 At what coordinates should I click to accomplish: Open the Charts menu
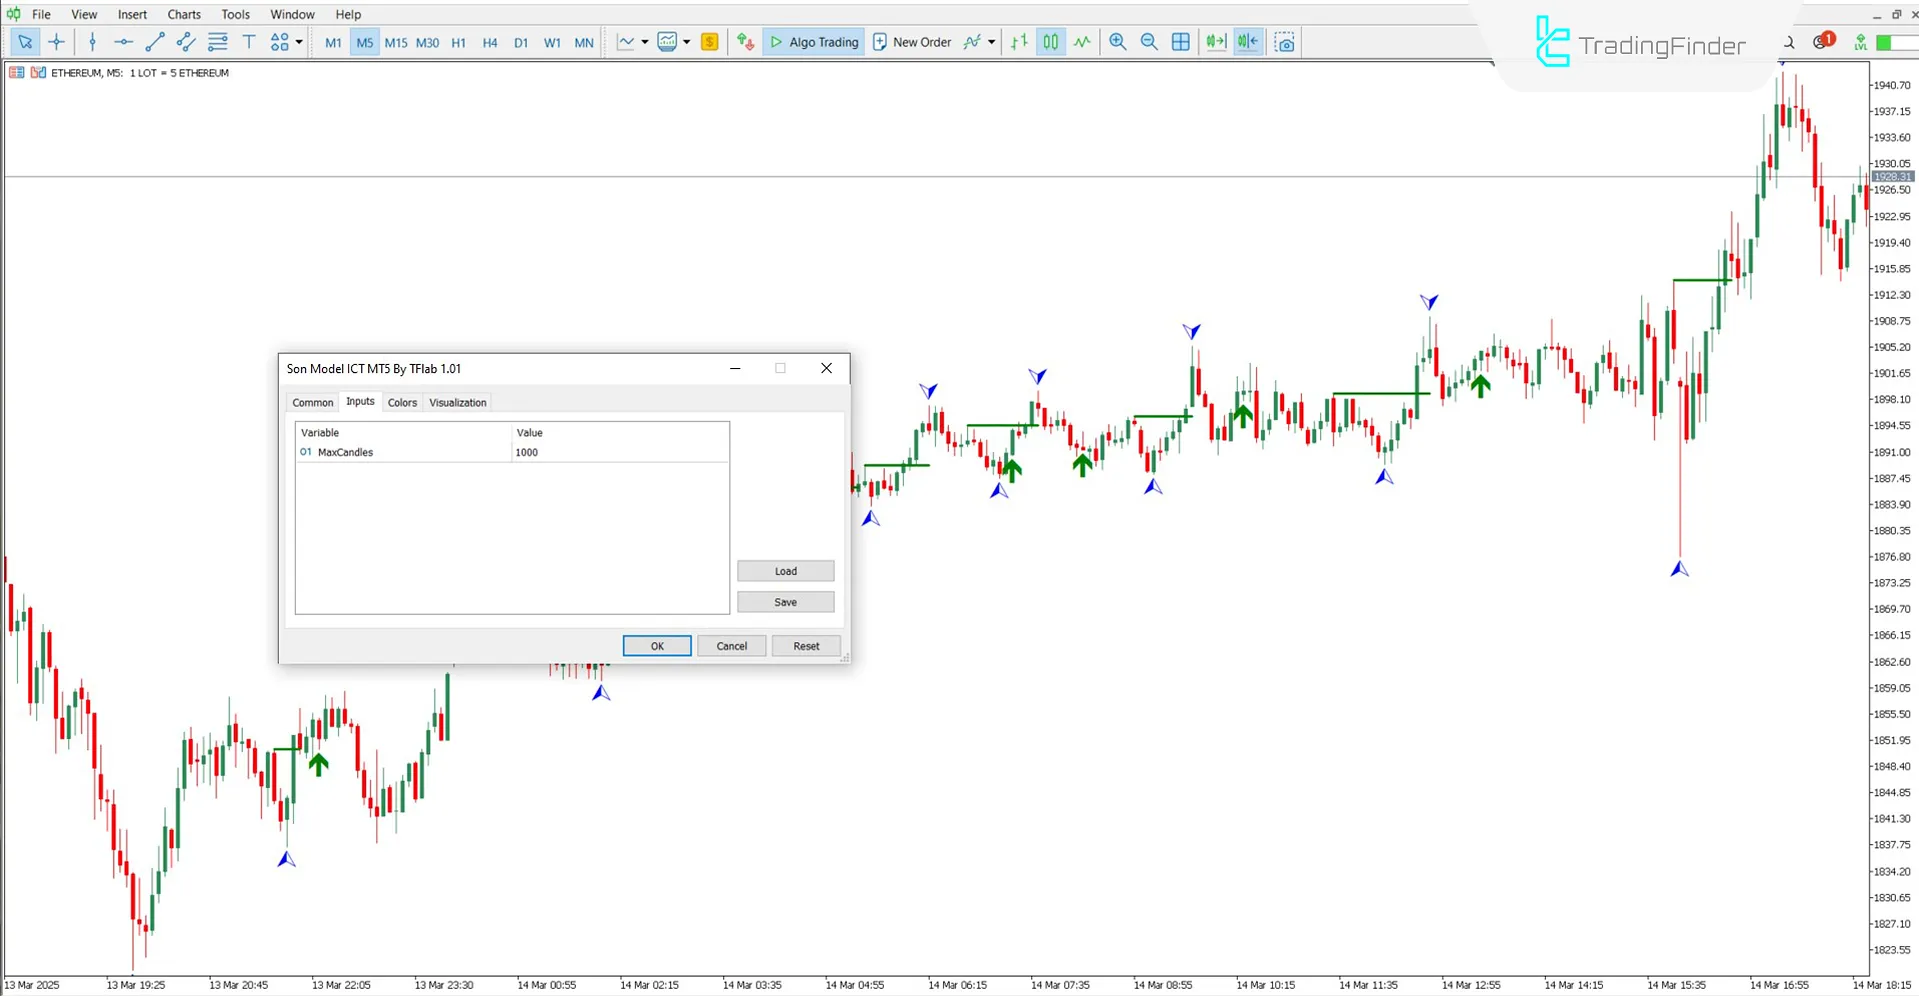tap(183, 14)
